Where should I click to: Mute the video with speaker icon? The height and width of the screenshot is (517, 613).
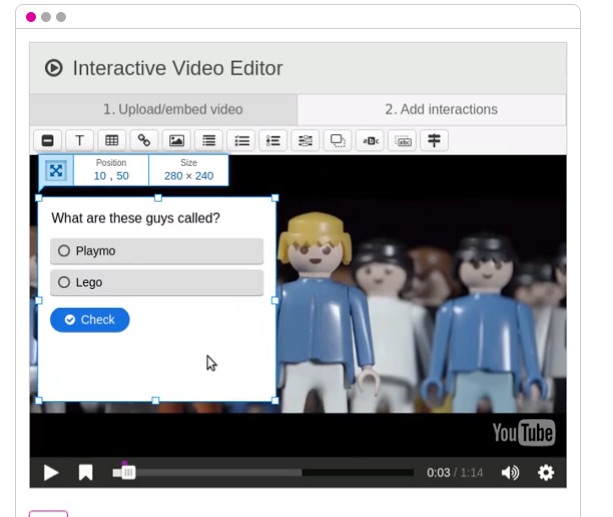pyautogui.click(x=510, y=472)
